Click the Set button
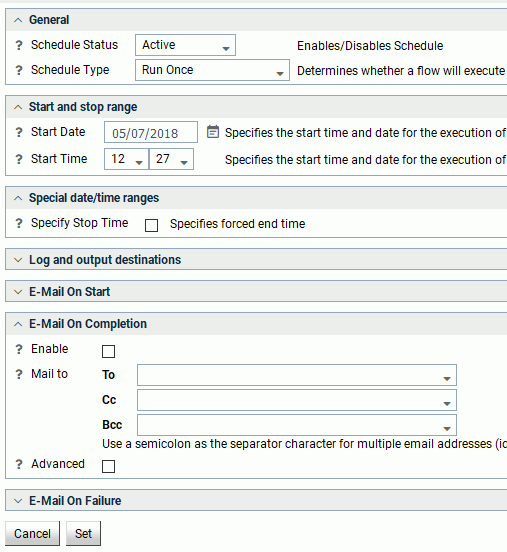 [83, 534]
